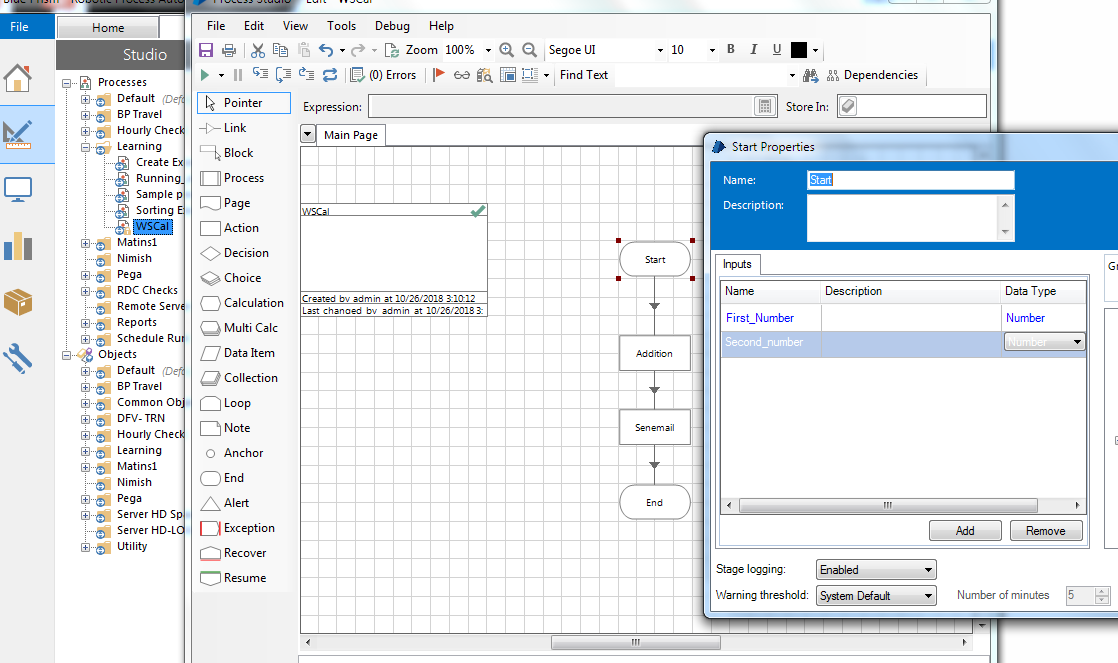Screen dimensions: 1118x663
Task: Run the process with green Go icon
Action: (205, 75)
